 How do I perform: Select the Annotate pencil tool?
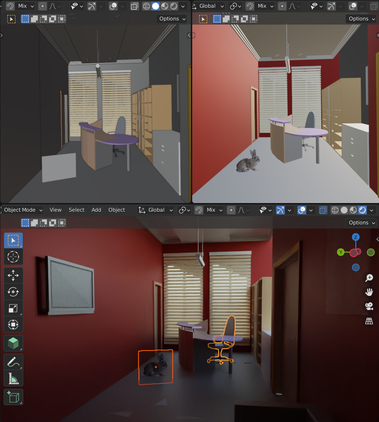(x=13, y=362)
